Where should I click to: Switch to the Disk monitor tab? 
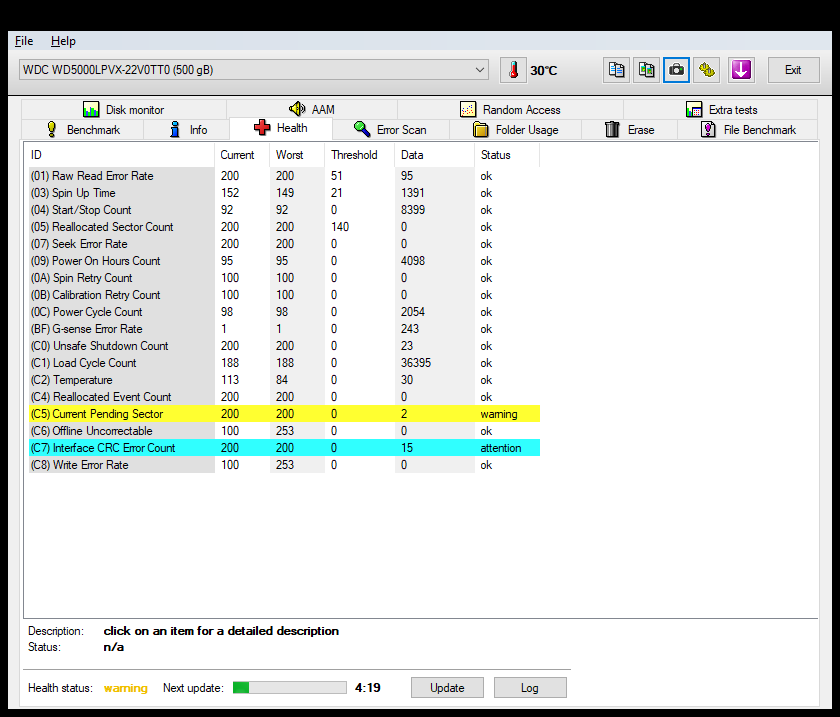(x=123, y=109)
